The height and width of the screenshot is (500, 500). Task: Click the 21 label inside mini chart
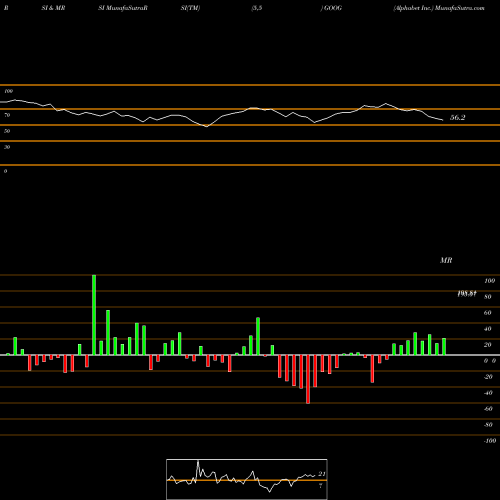click(322, 474)
